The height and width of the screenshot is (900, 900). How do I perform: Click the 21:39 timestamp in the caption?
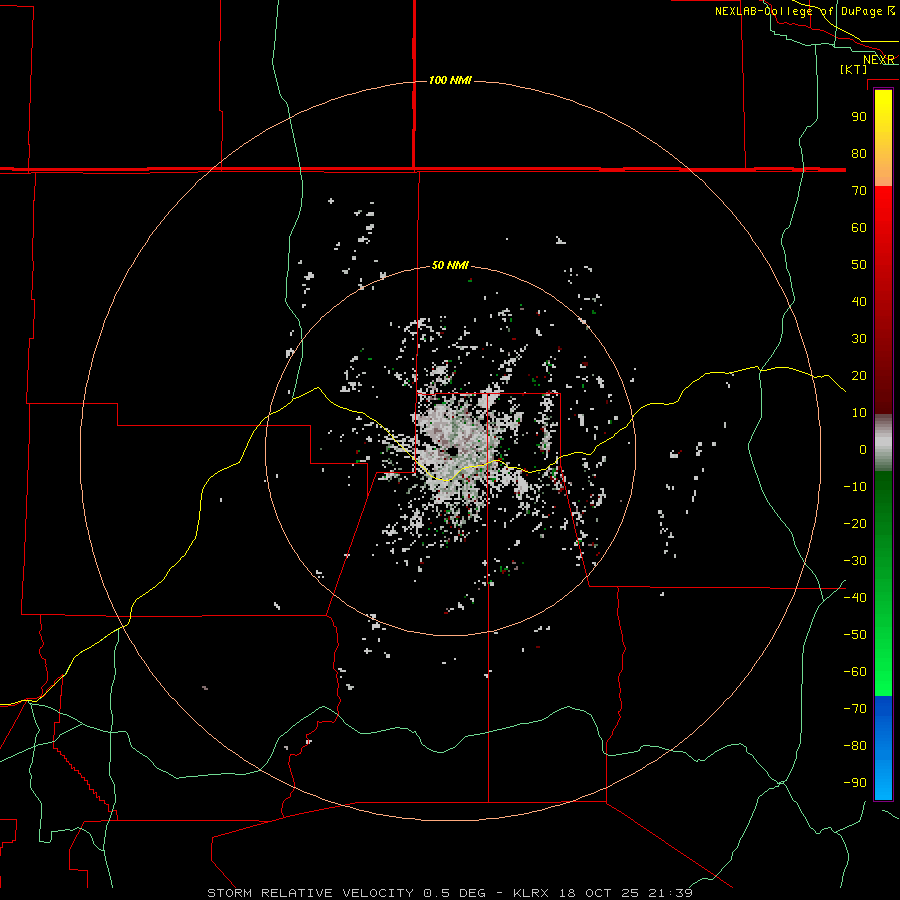click(670, 893)
